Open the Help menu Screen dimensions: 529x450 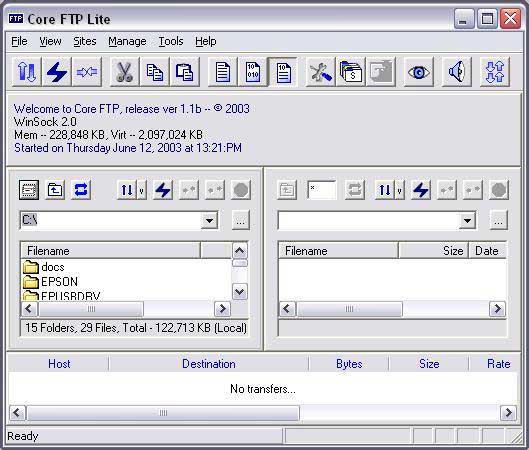coord(205,41)
